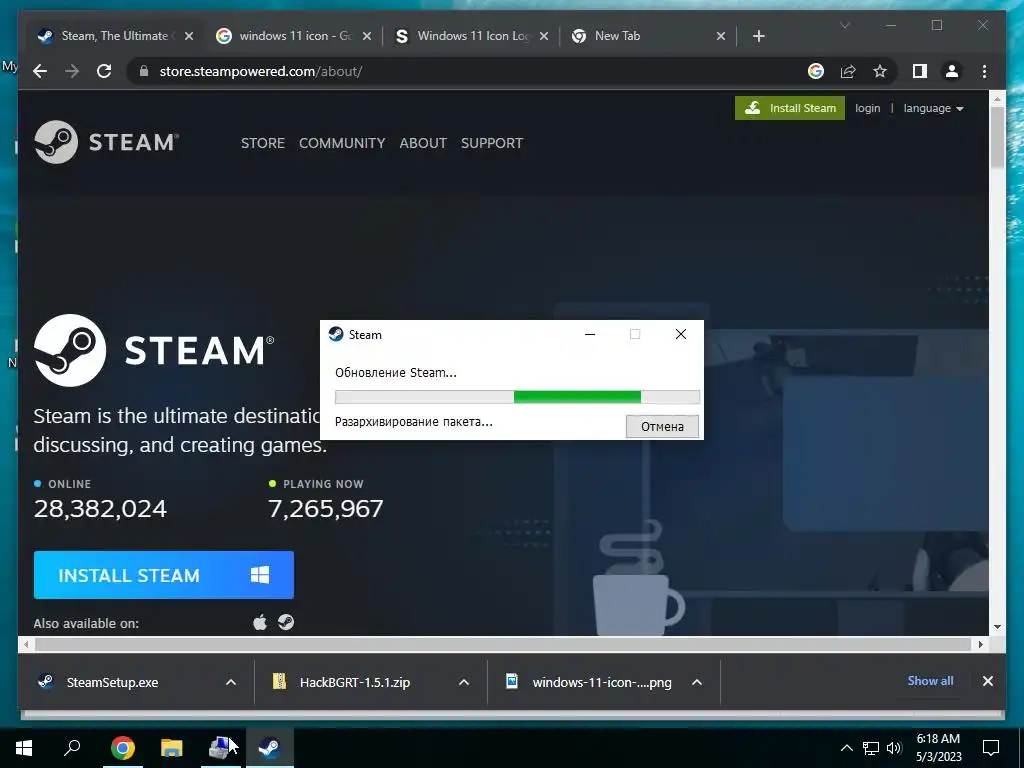
Task: Click the Steam logo in site header
Action: [x=106, y=142]
